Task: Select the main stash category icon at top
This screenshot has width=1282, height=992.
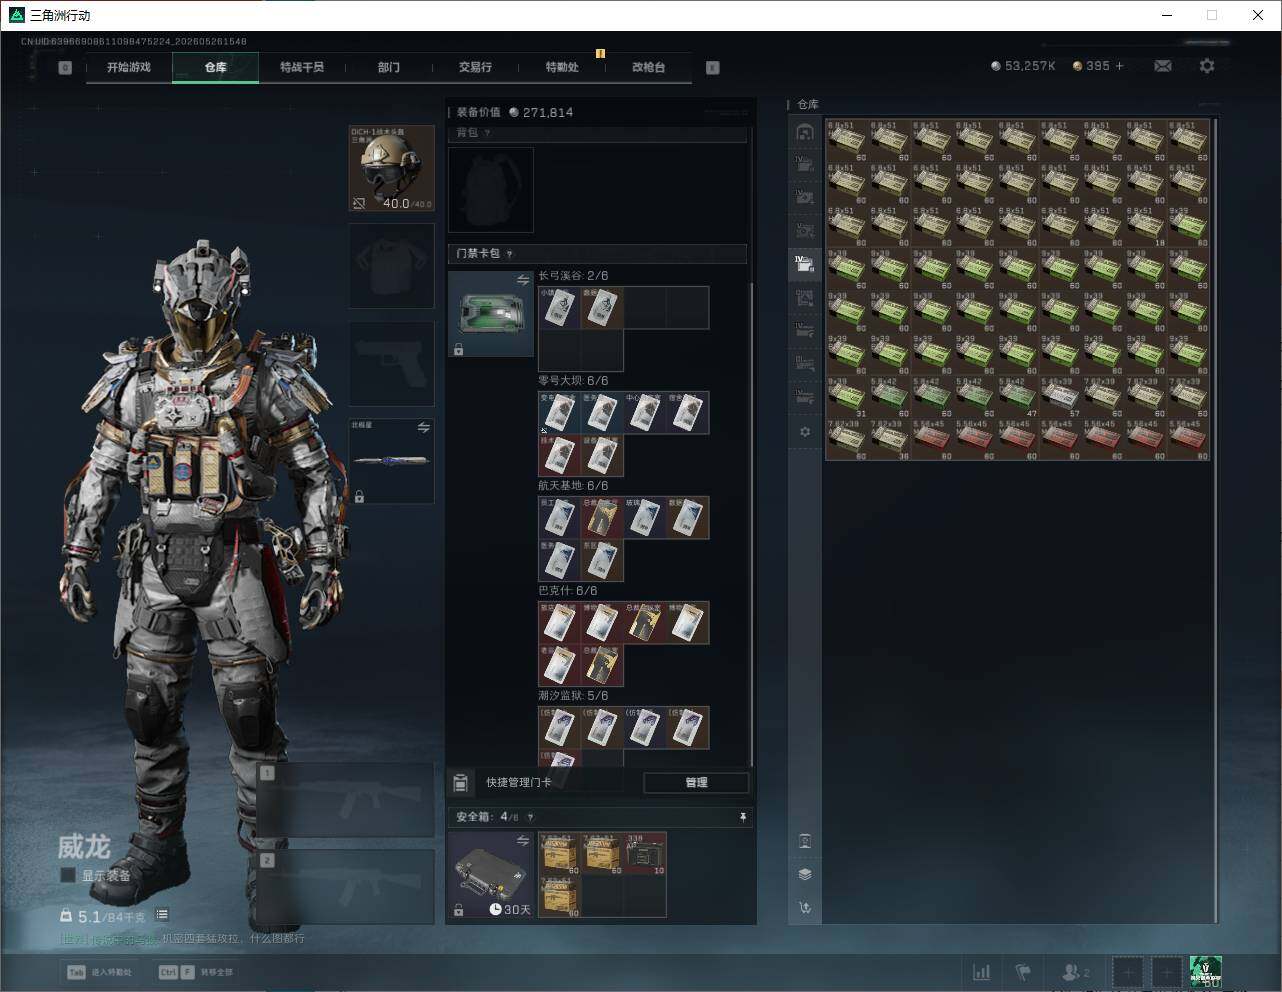Action: pyautogui.click(x=805, y=133)
